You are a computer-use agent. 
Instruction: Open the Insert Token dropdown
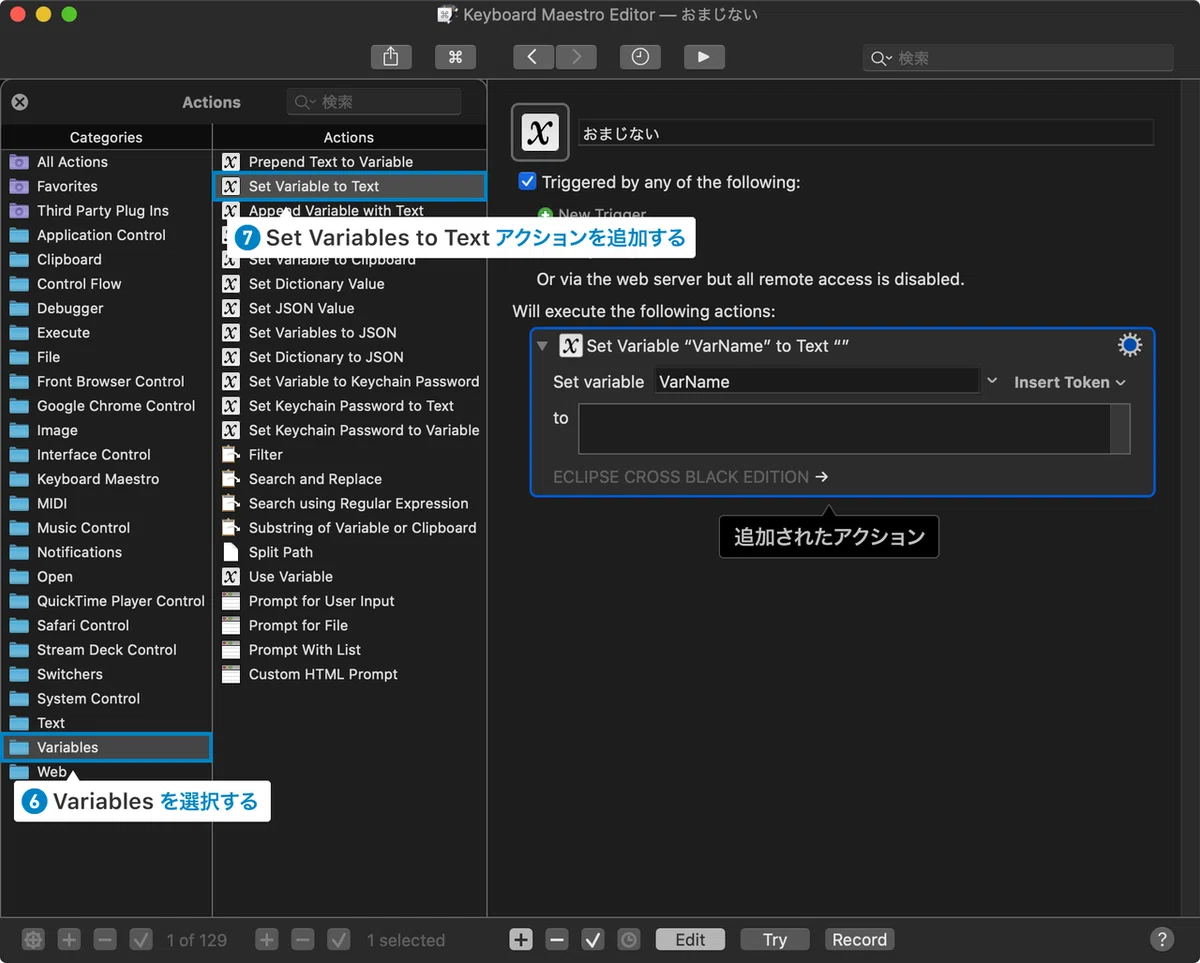click(1070, 382)
